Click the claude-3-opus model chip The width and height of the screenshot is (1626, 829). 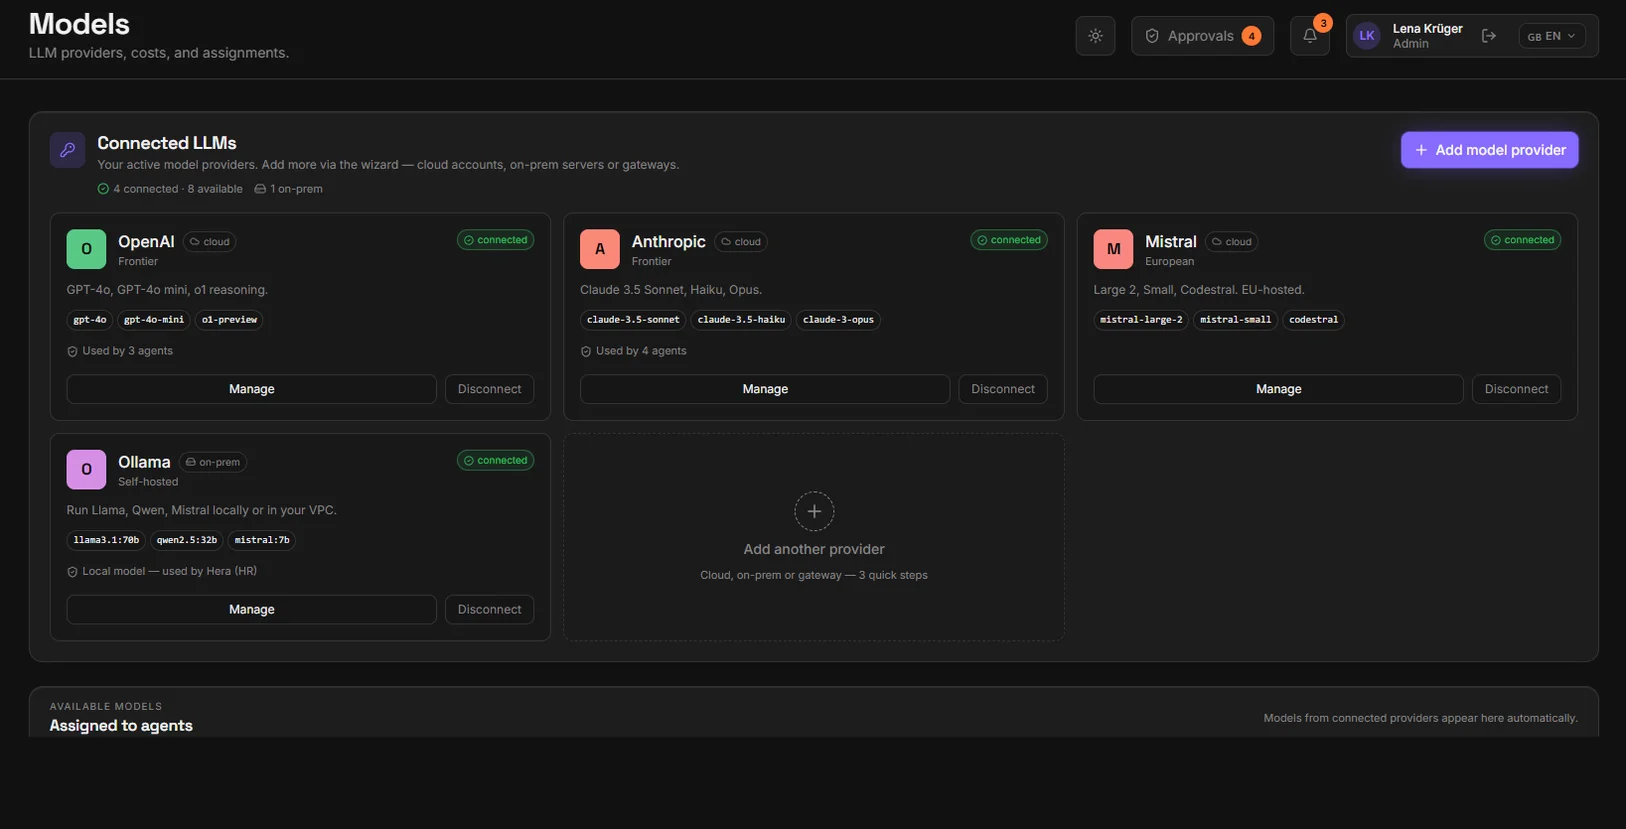838,320
